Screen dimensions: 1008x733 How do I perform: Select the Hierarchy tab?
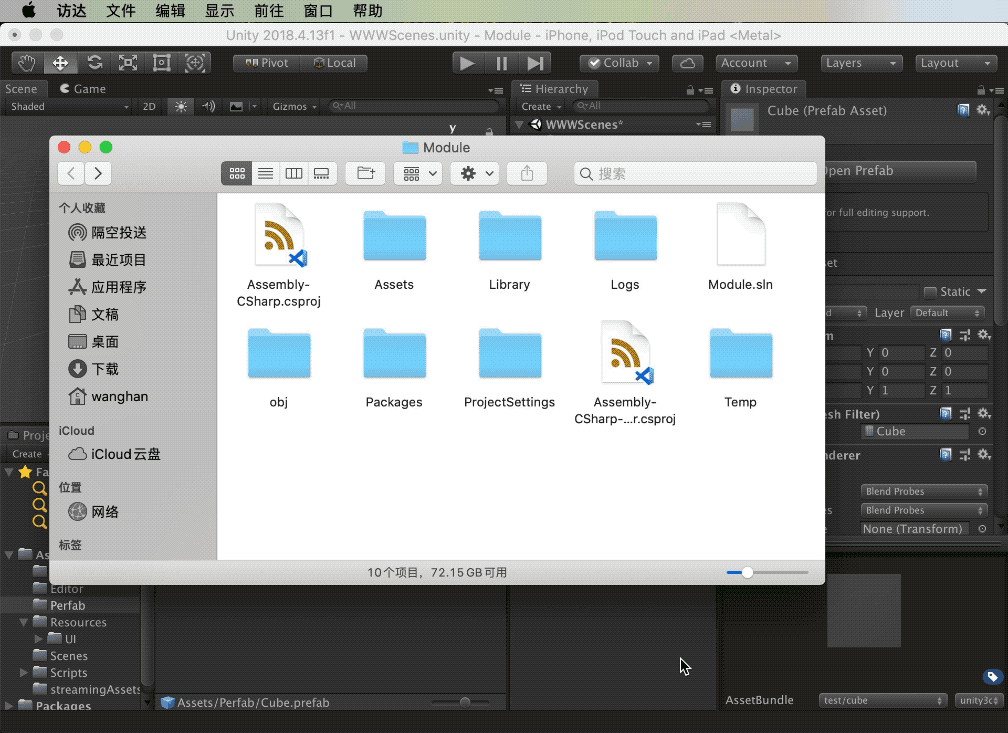point(554,89)
